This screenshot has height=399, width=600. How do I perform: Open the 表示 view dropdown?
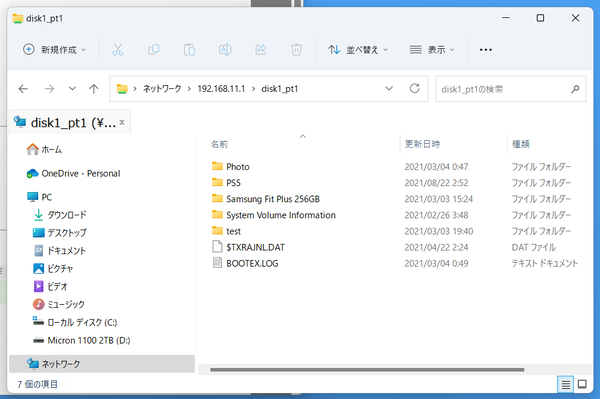[432, 50]
